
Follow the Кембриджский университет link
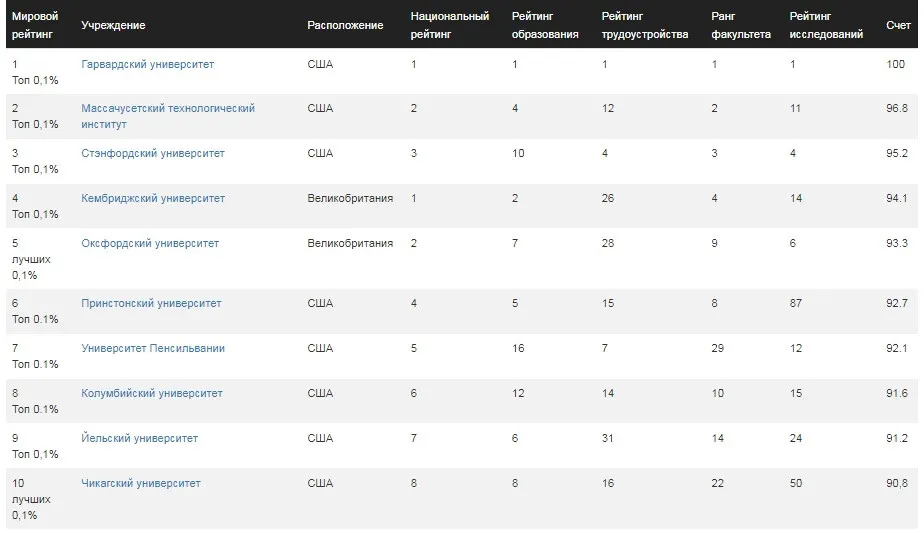tap(152, 198)
